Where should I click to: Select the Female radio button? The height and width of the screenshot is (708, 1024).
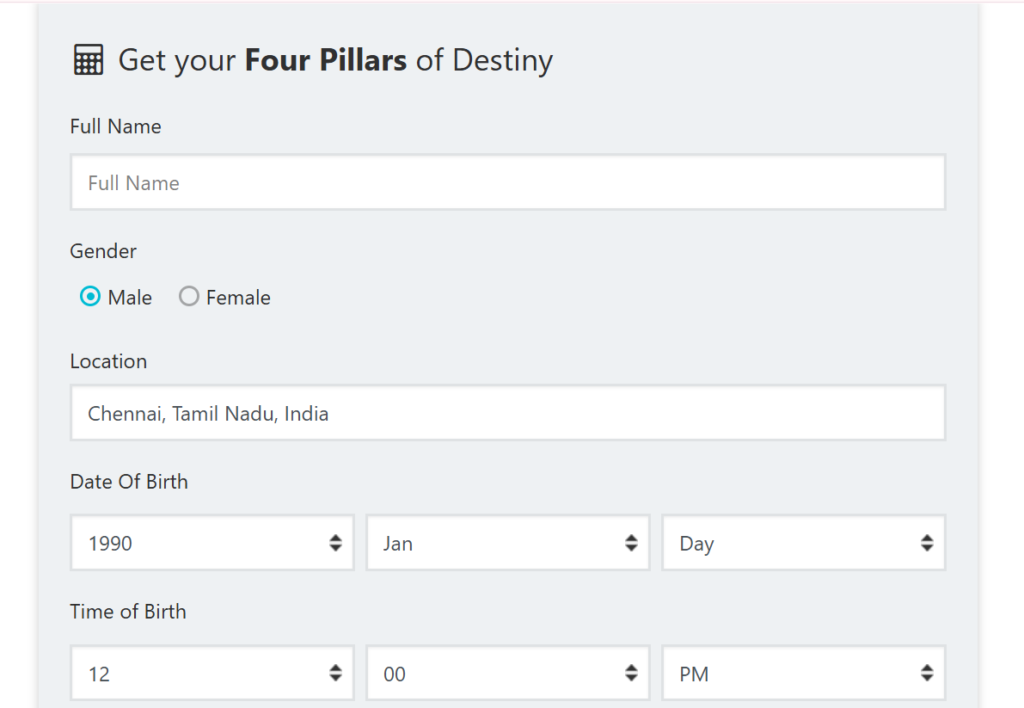189,297
